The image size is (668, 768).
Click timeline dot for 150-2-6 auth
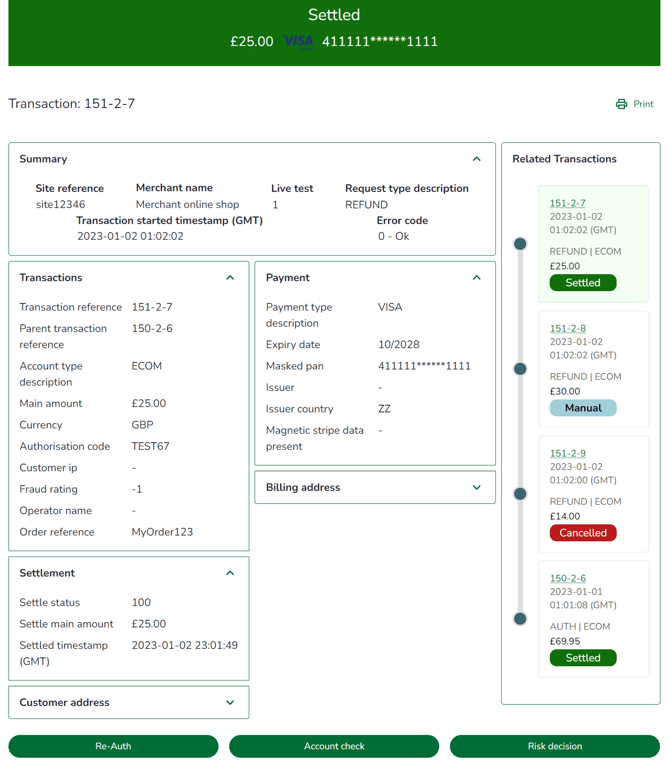coord(520,619)
